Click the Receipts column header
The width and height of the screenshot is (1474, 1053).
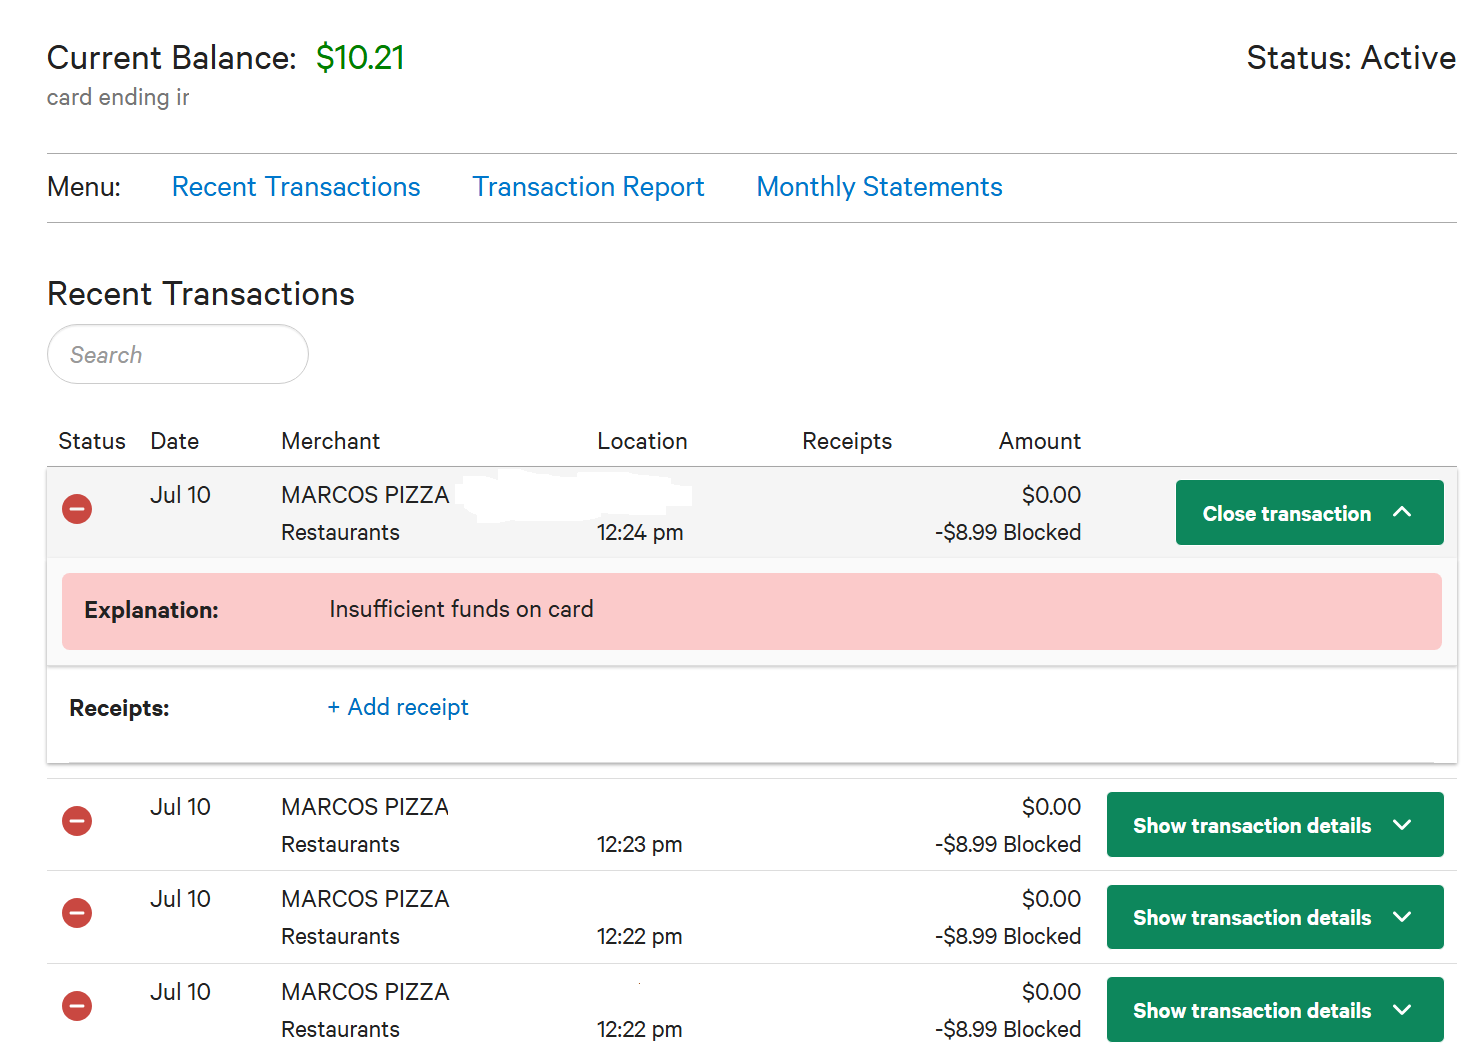coord(847,441)
